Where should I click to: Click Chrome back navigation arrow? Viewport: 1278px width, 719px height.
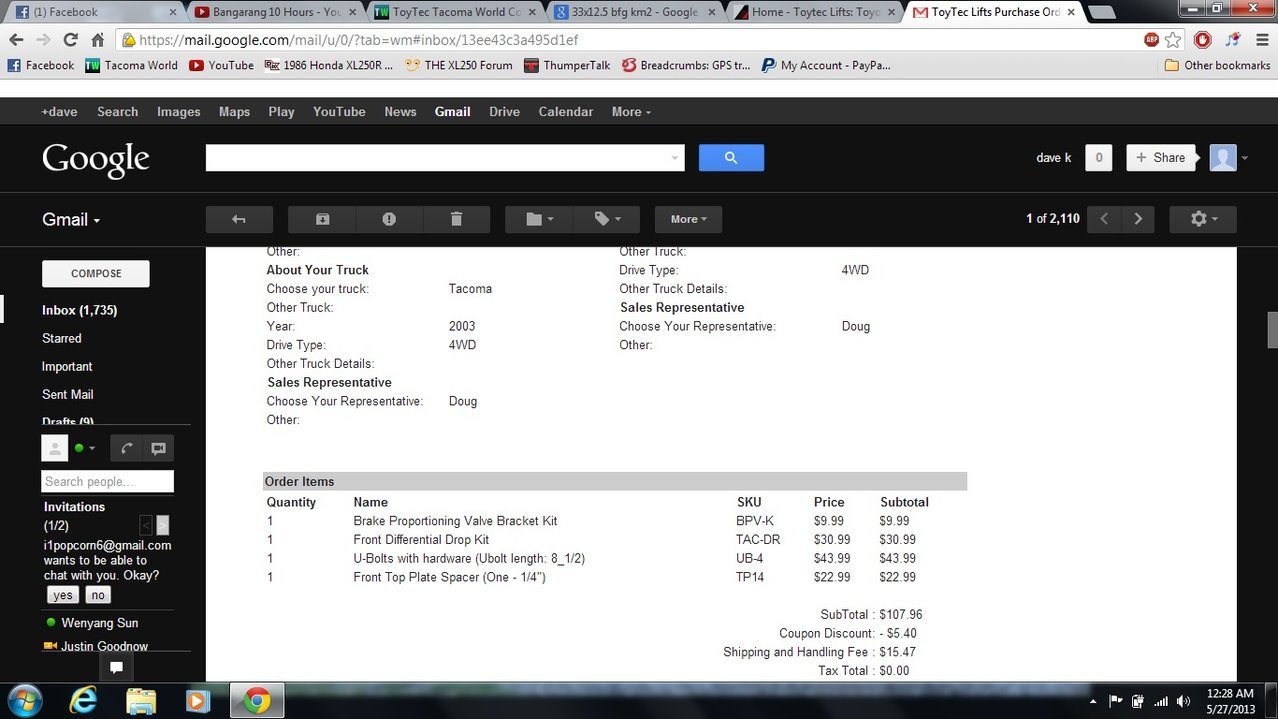coord(16,40)
